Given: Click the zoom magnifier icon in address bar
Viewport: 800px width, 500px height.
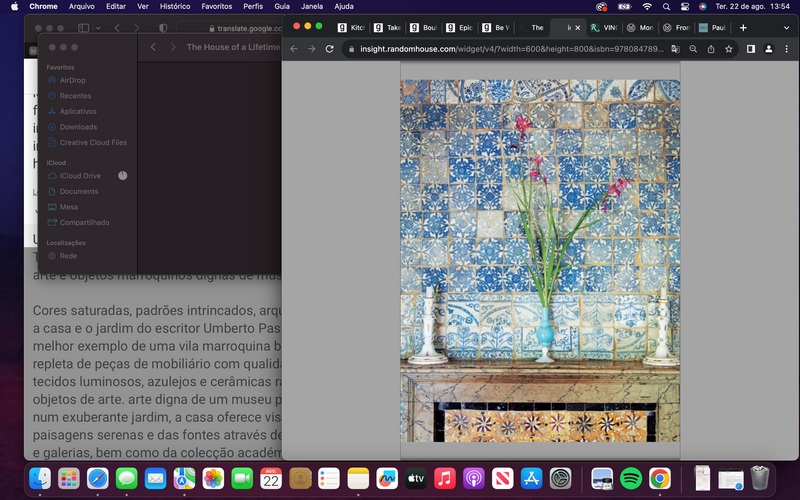Looking at the screenshot, I should click(x=693, y=48).
